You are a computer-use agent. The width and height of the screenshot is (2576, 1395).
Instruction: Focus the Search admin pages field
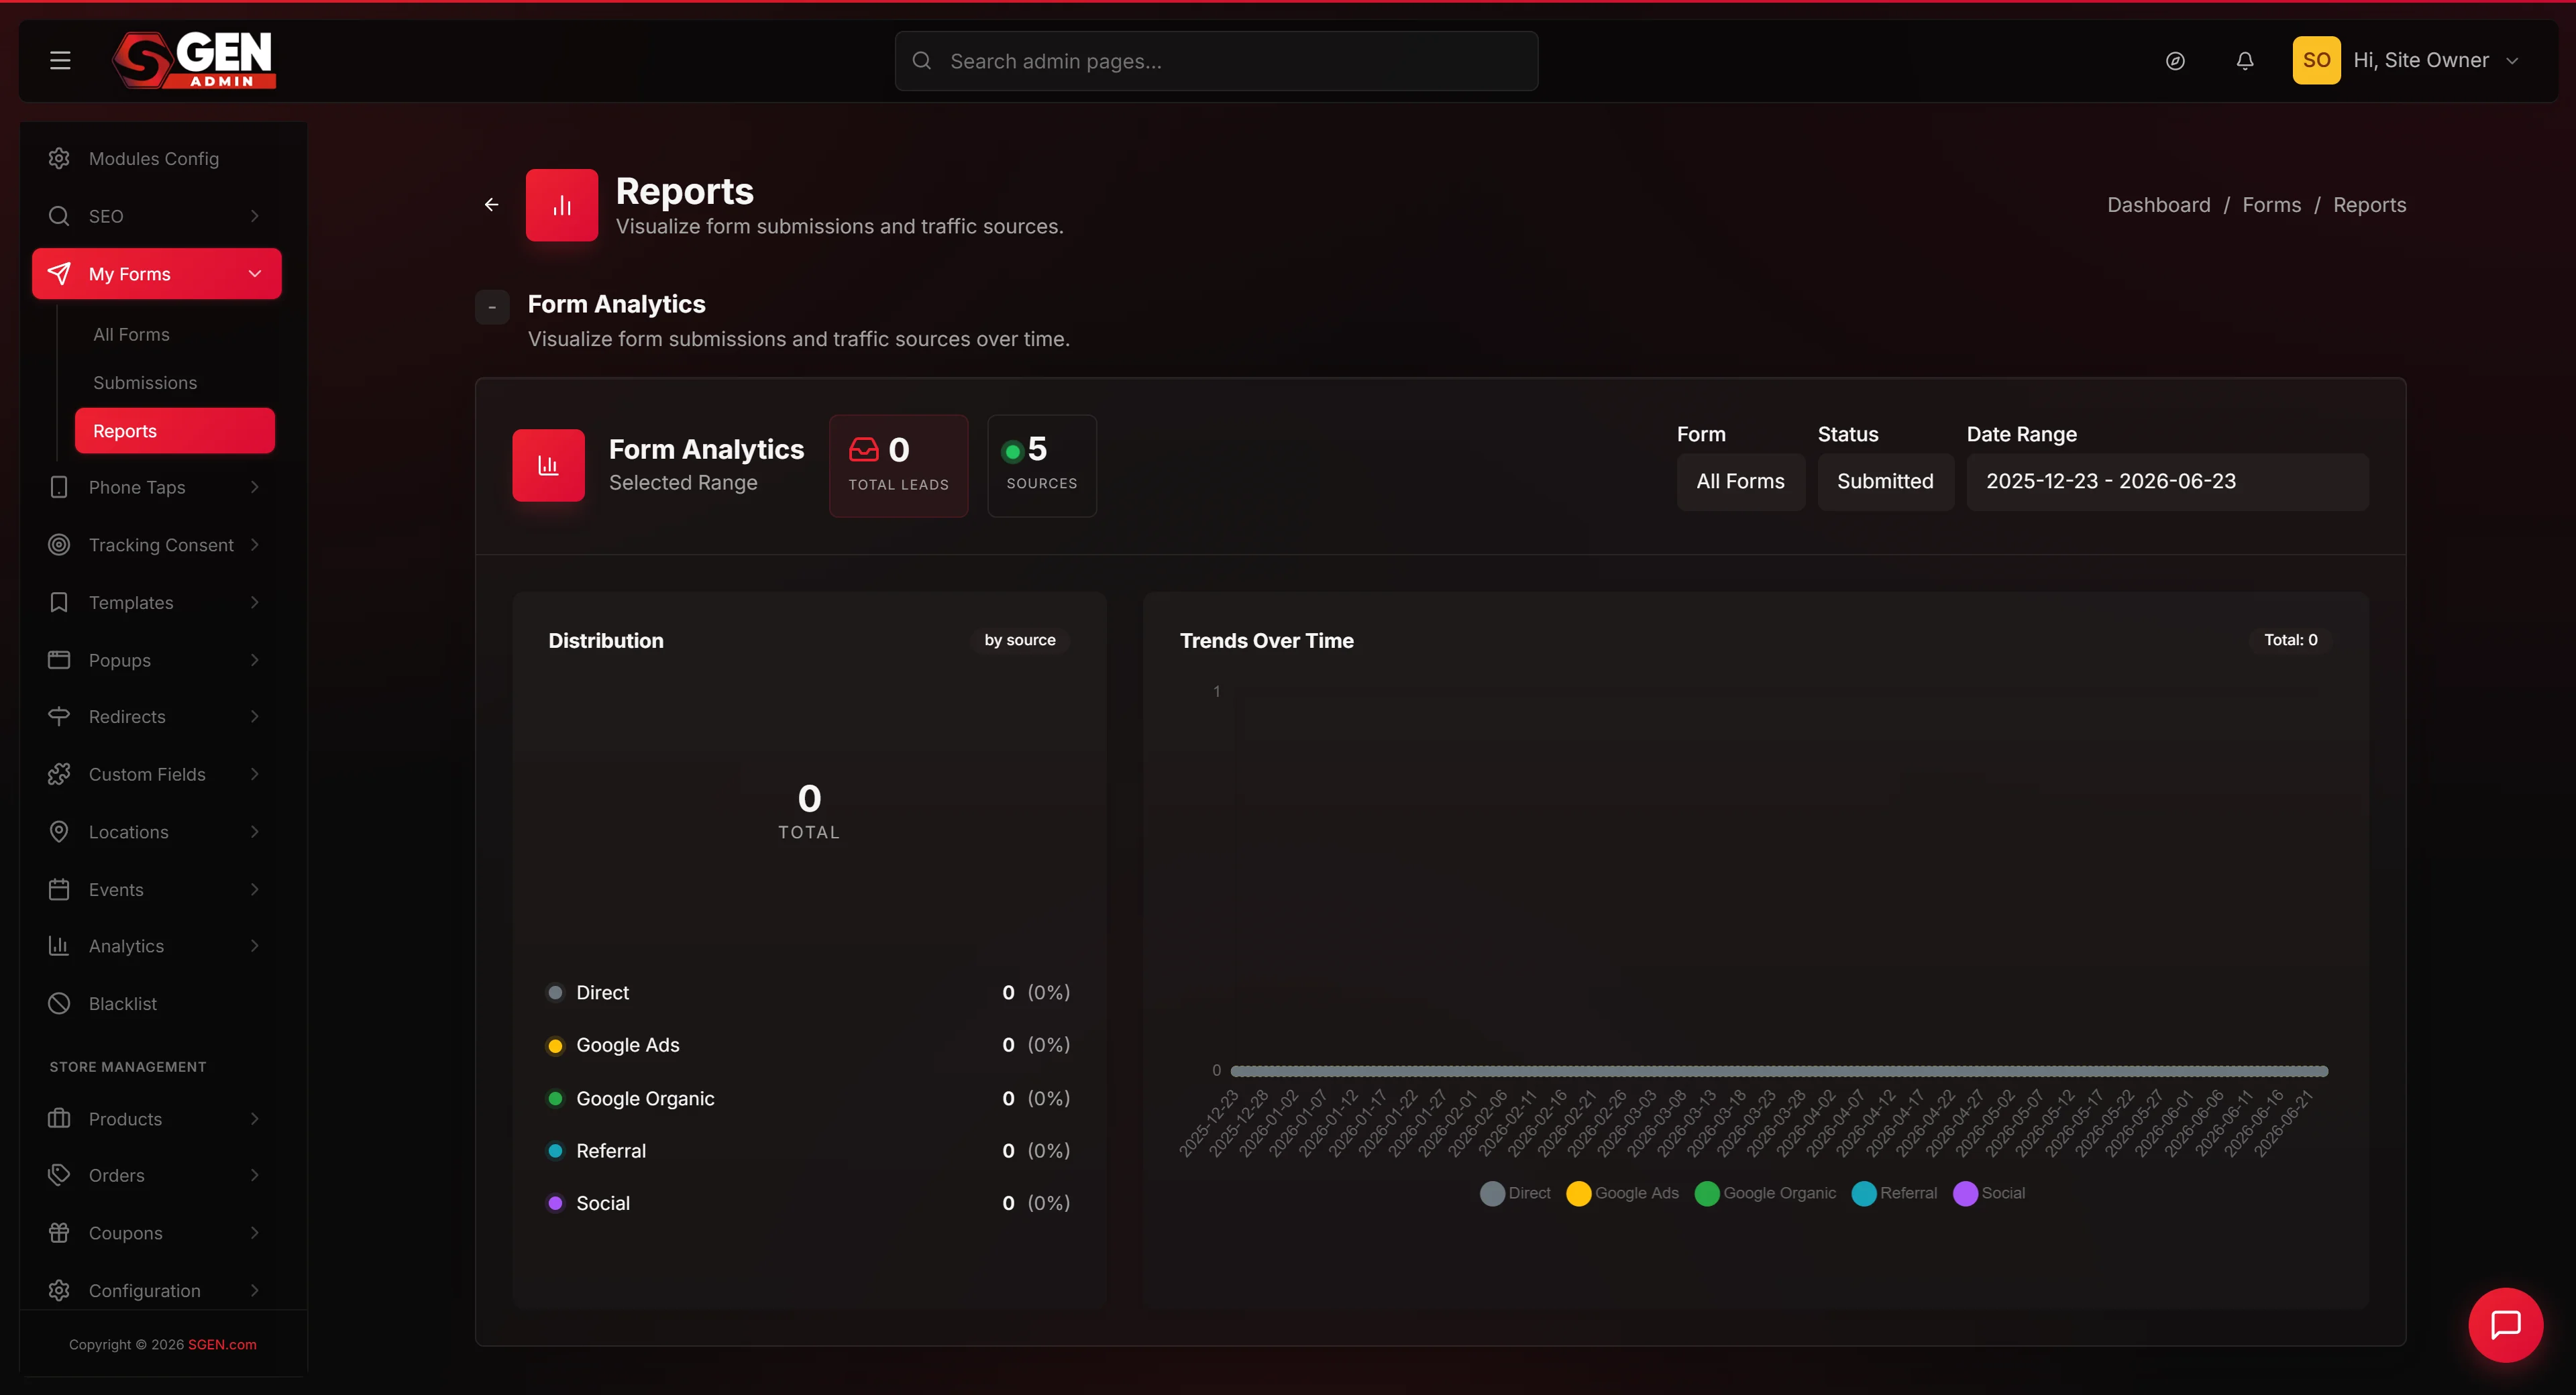[x=1216, y=61]
